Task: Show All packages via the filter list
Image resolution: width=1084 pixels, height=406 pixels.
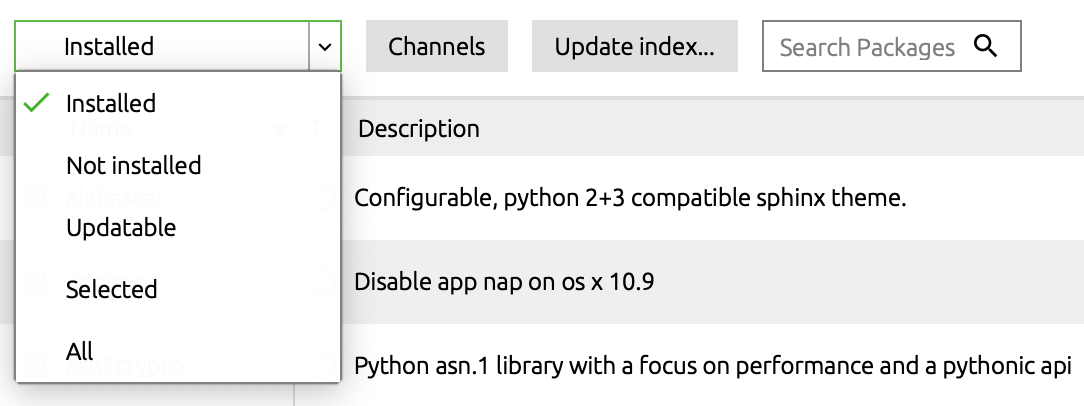Action: (x=80, y=351)
